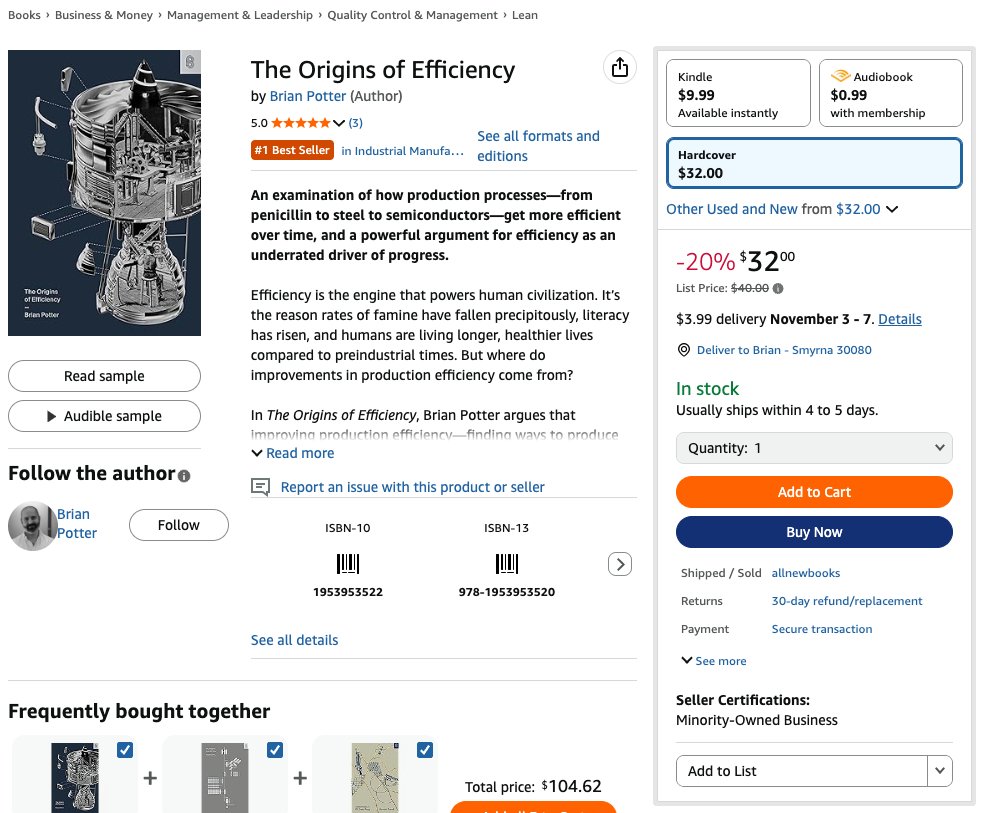982x813 pixels.
Task: Open the Lean category breadcrumb link
Action: pyautogui.click(x=524, y=15)
